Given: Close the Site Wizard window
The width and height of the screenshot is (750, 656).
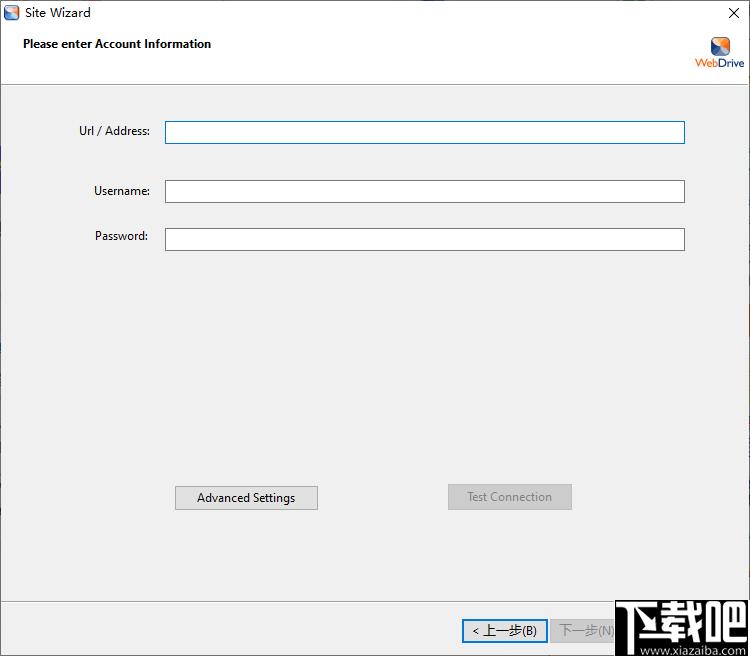Looking at the screenshot, I should [x=733, y=13].
